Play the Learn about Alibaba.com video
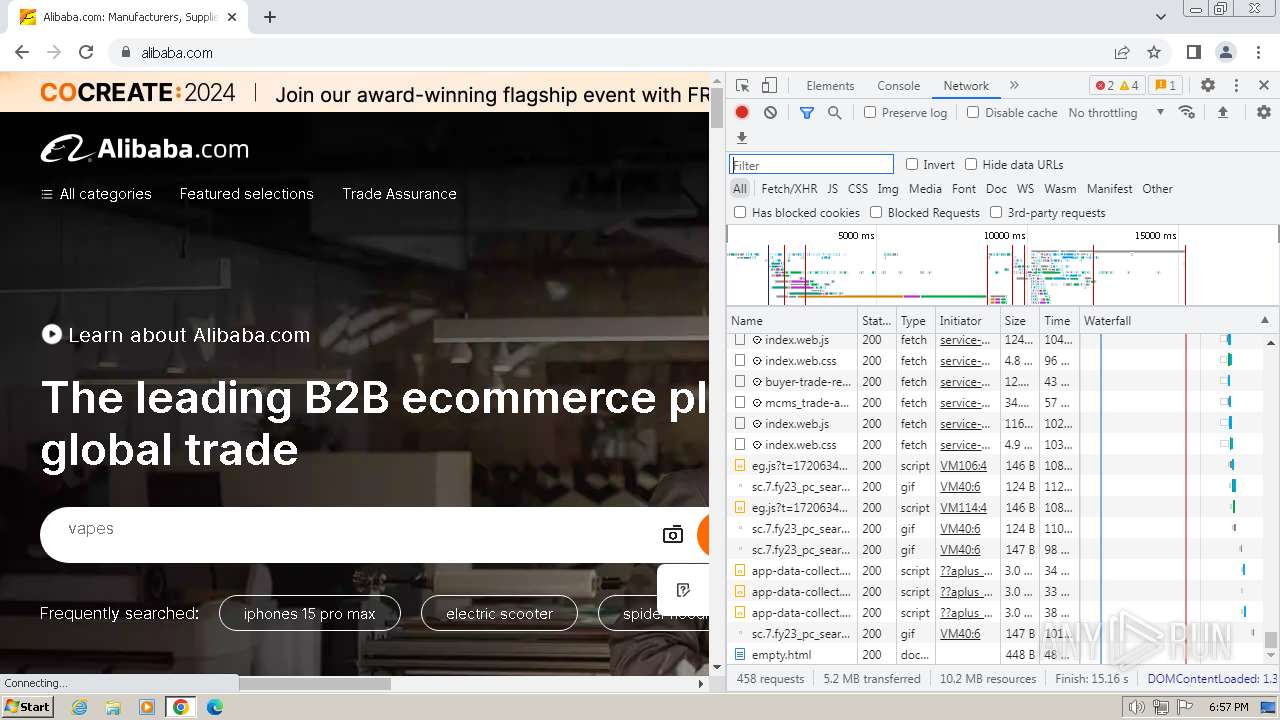Viewport: 1280px width, 720px height. (x=51, y=335)
